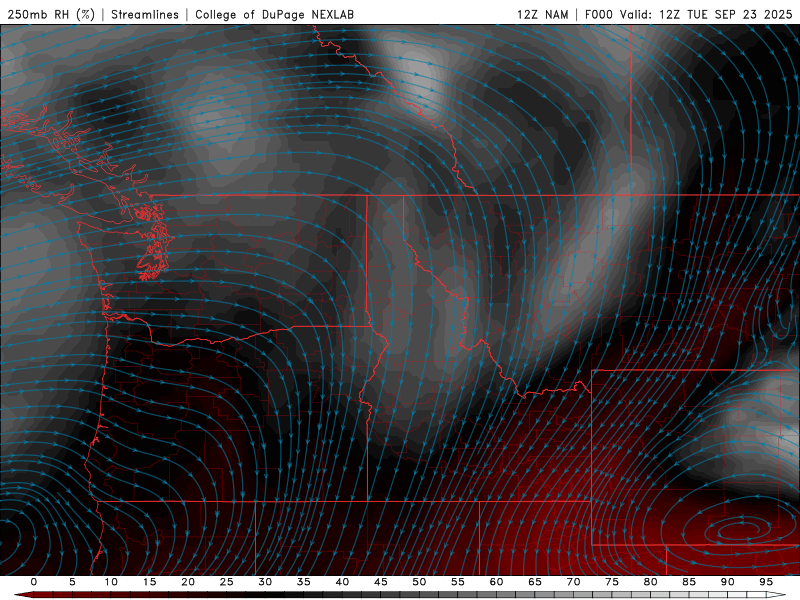Click the "70" colorbar scale label

(573, 582)
